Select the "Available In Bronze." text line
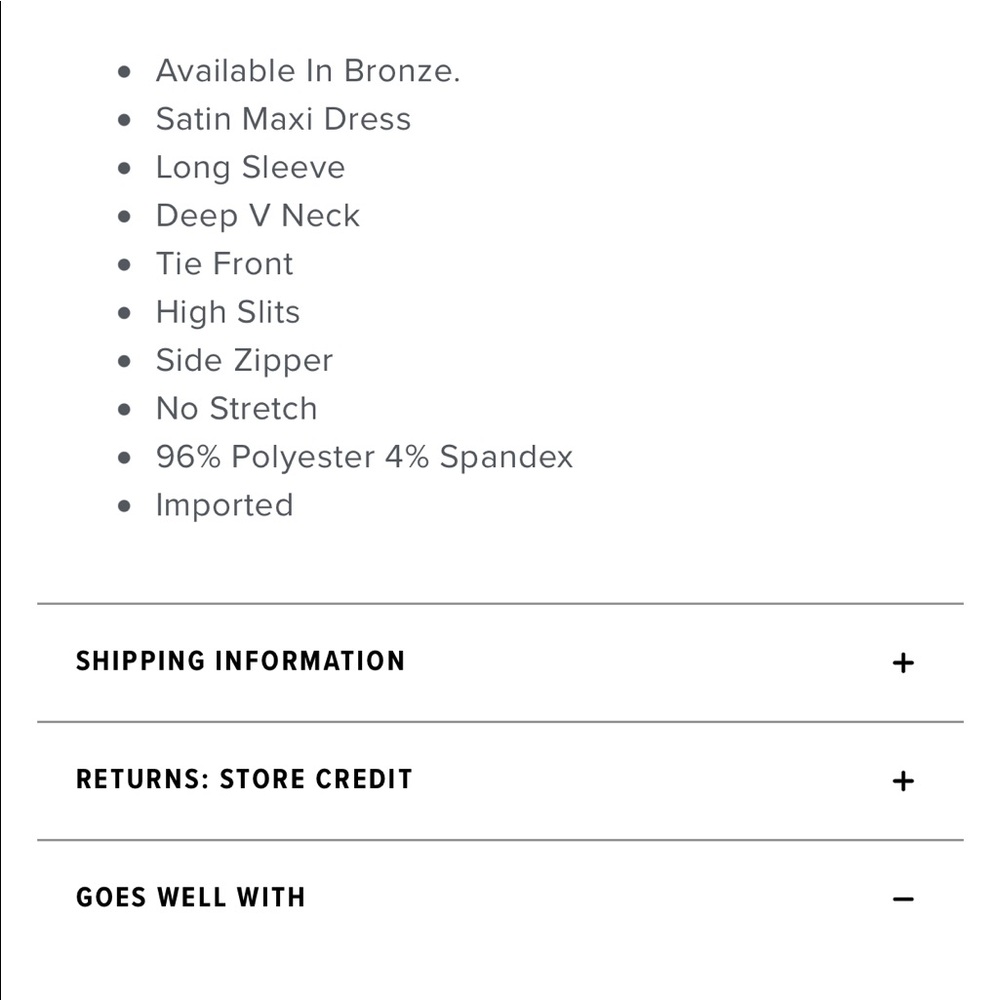Image resolution: width=1000 pixels, height=1000 pixels. (x=307, y=70)
